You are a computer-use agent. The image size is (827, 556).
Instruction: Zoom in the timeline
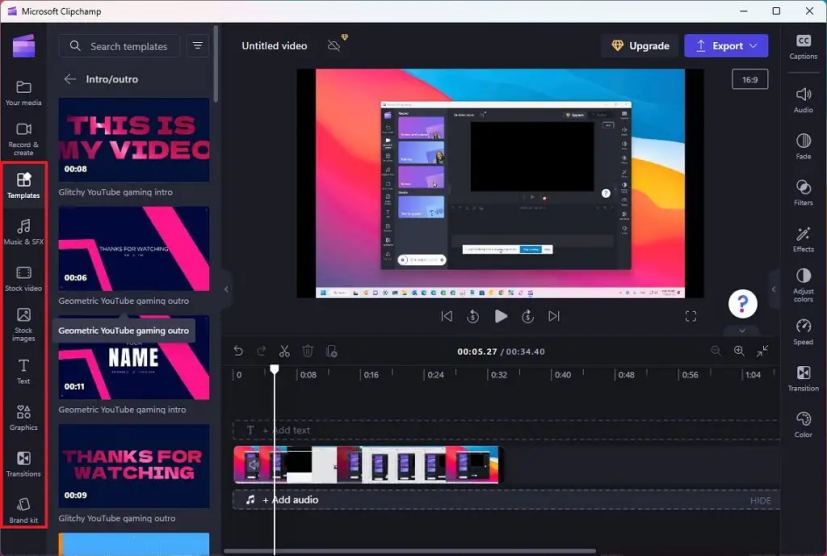click(x=739, y=351)
